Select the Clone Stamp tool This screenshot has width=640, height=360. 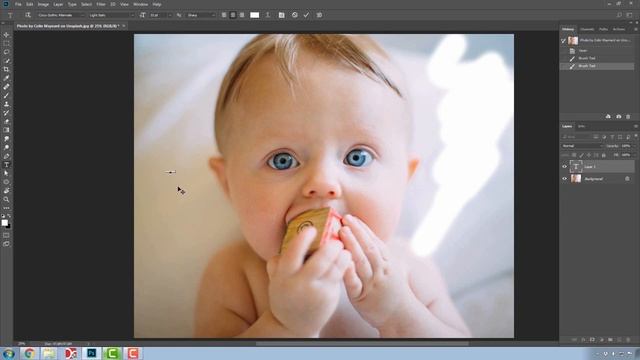[6, 104]
